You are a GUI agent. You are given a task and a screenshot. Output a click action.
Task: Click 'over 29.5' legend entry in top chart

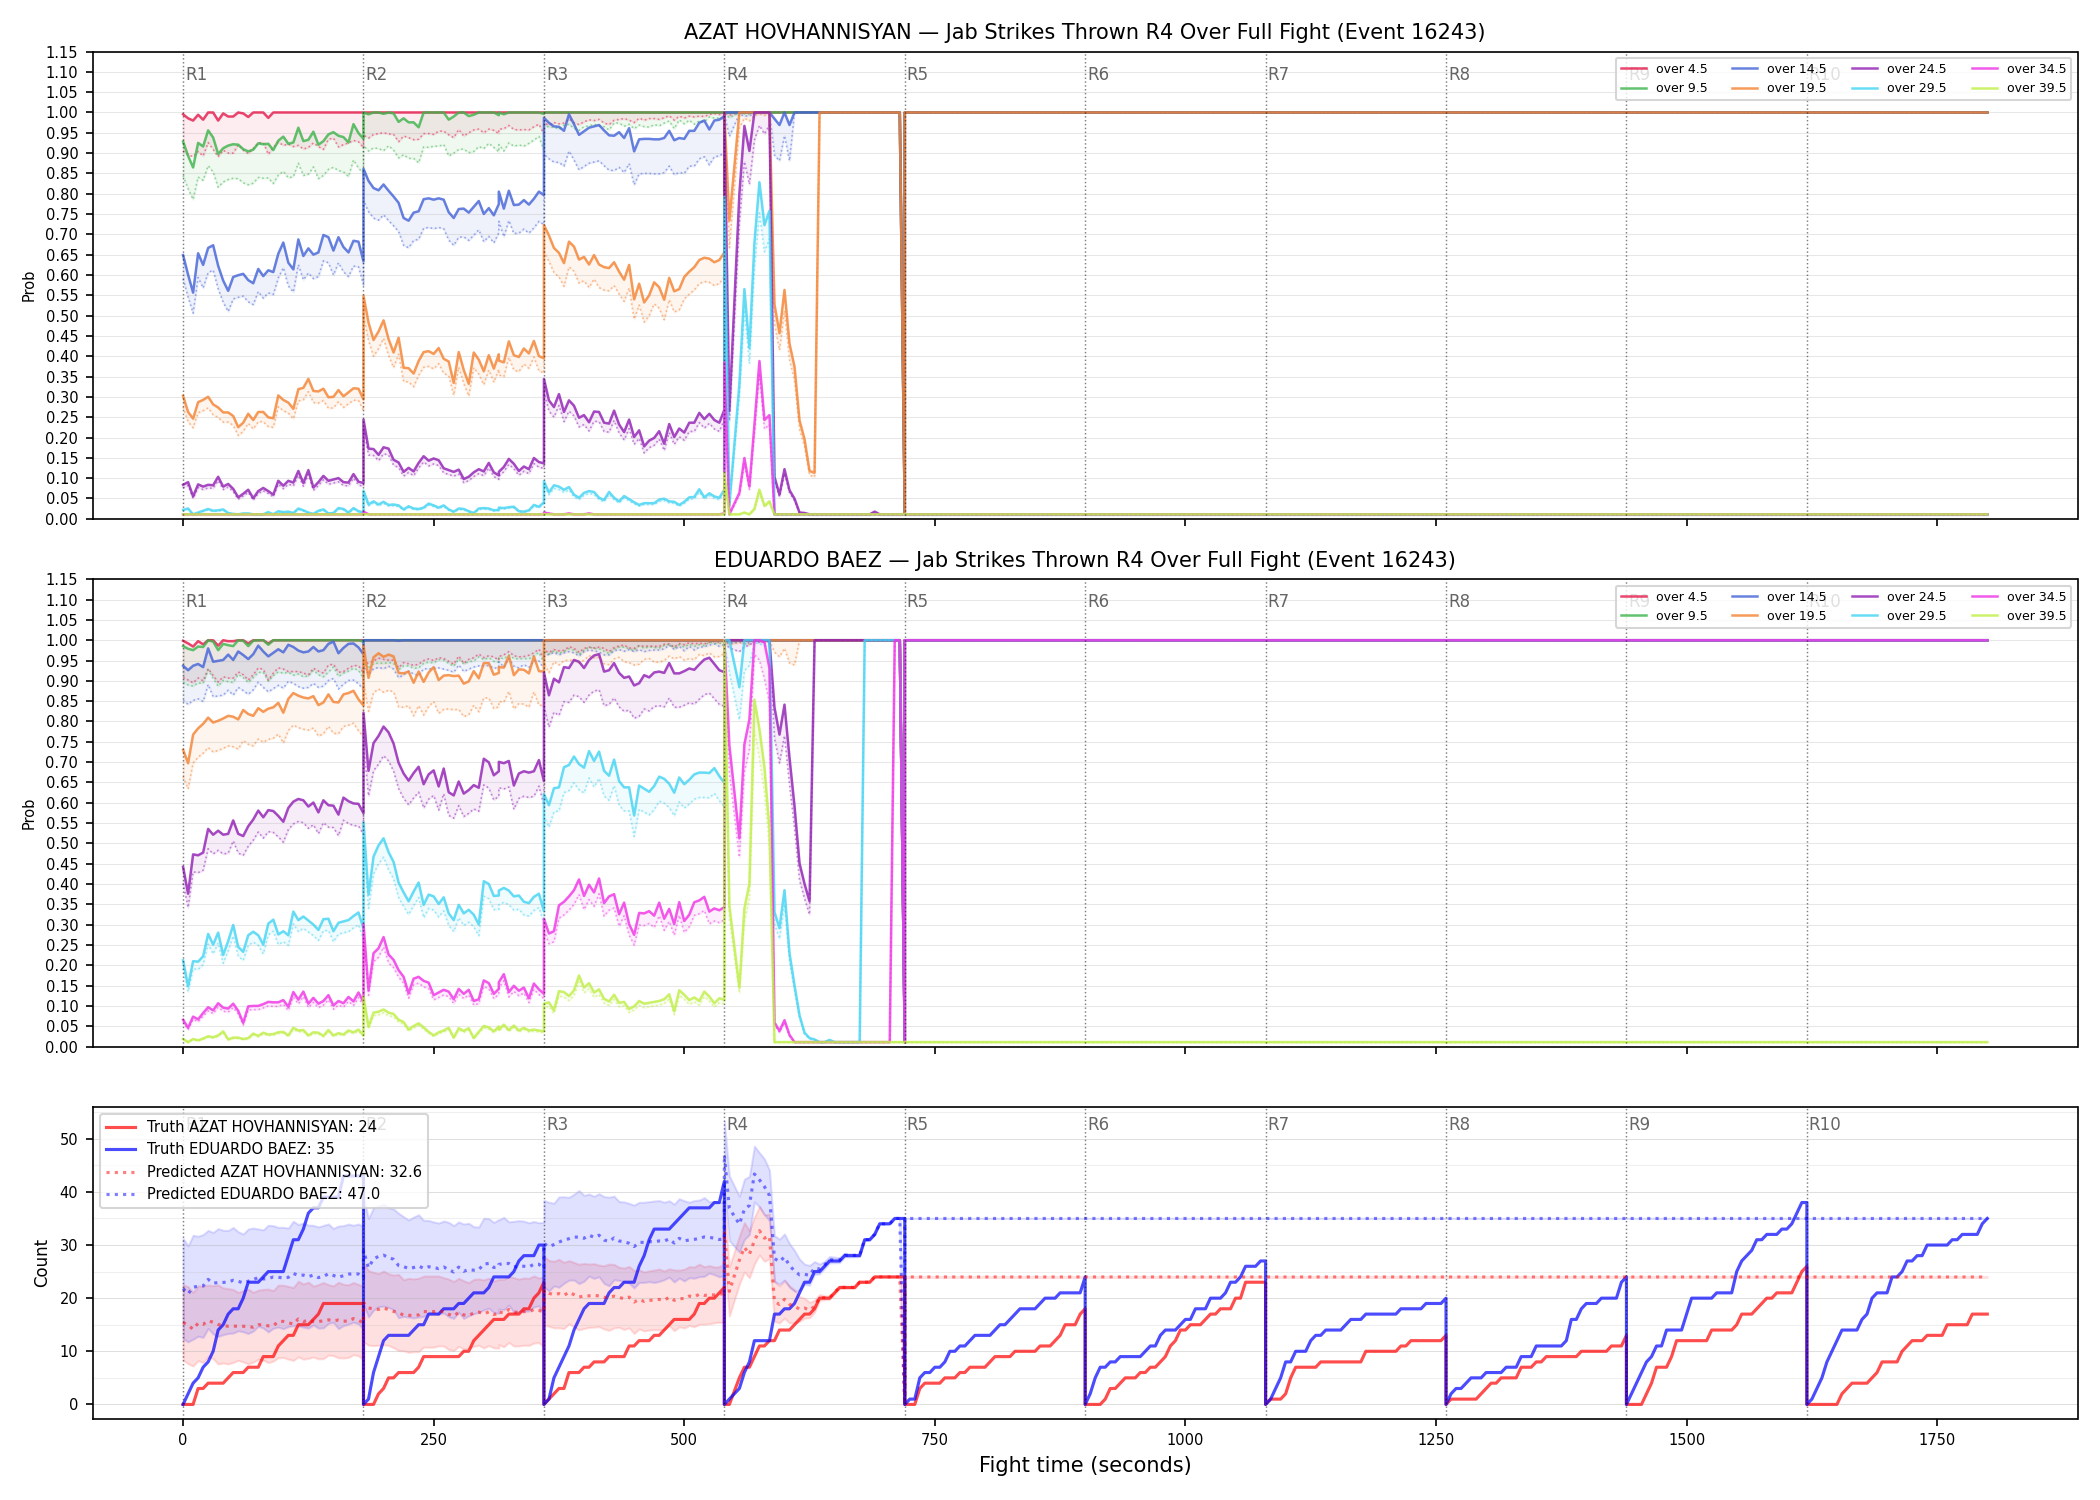(x=1899, y=88)
